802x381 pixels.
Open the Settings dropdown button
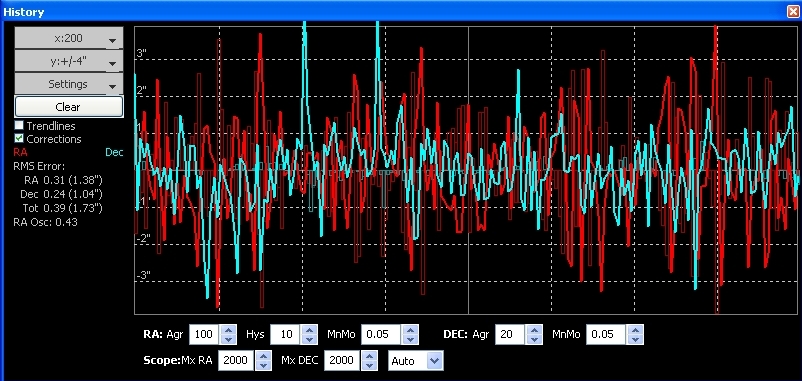(x=69, y=84)
